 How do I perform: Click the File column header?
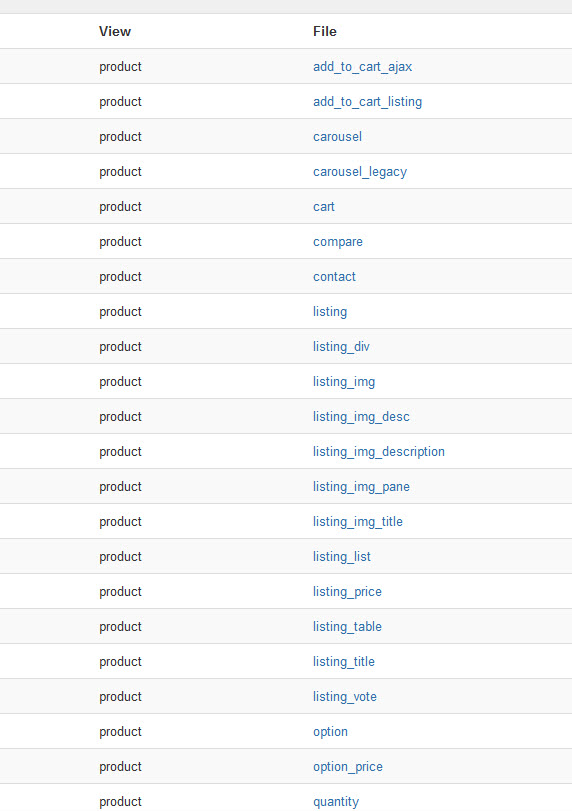click(x=325, y=32)
